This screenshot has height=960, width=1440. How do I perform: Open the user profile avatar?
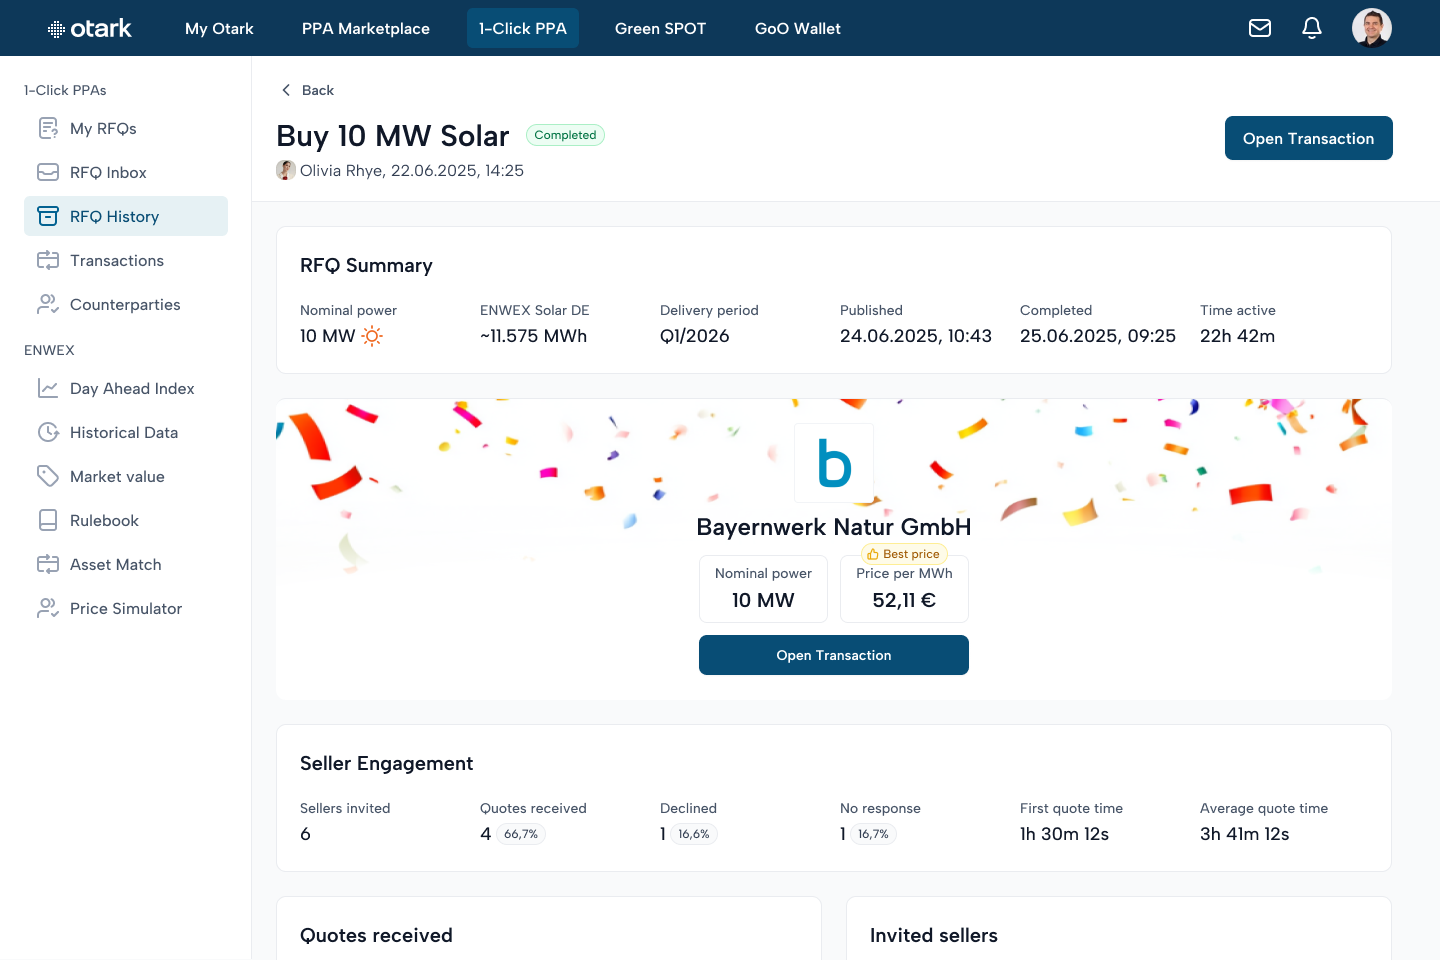[1372, 28]
